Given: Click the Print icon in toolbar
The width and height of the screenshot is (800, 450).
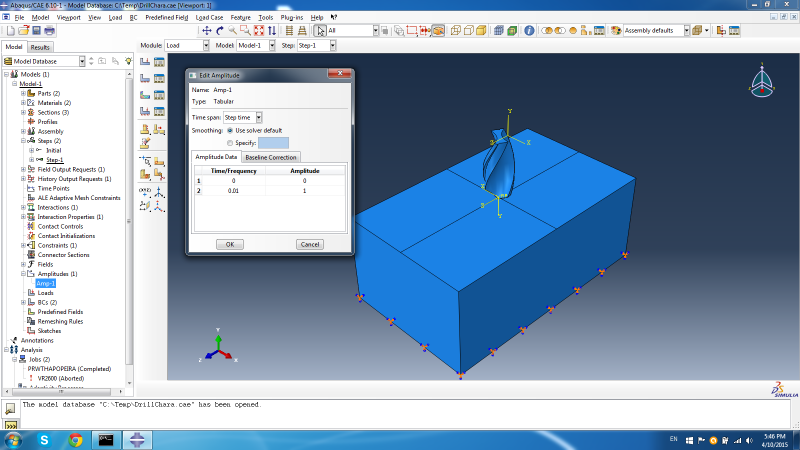Looking at the screenshot, I should (49, 31).
